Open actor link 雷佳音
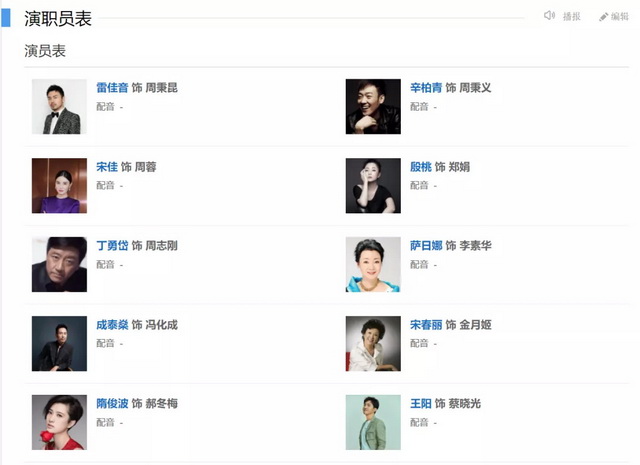The image size is (640, 465). click(112, 88)
